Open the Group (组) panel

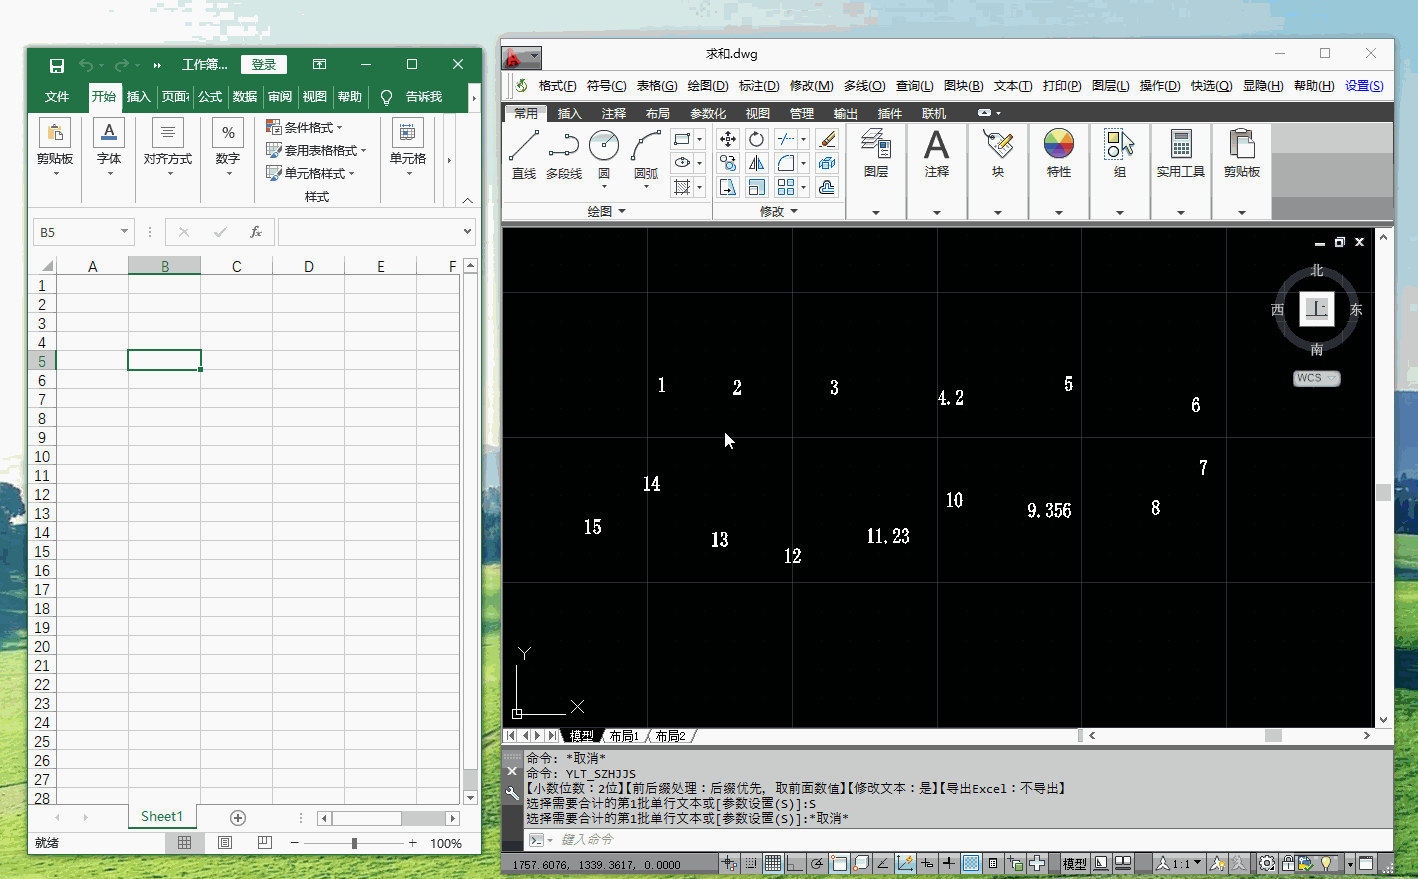pos(1120,154)
